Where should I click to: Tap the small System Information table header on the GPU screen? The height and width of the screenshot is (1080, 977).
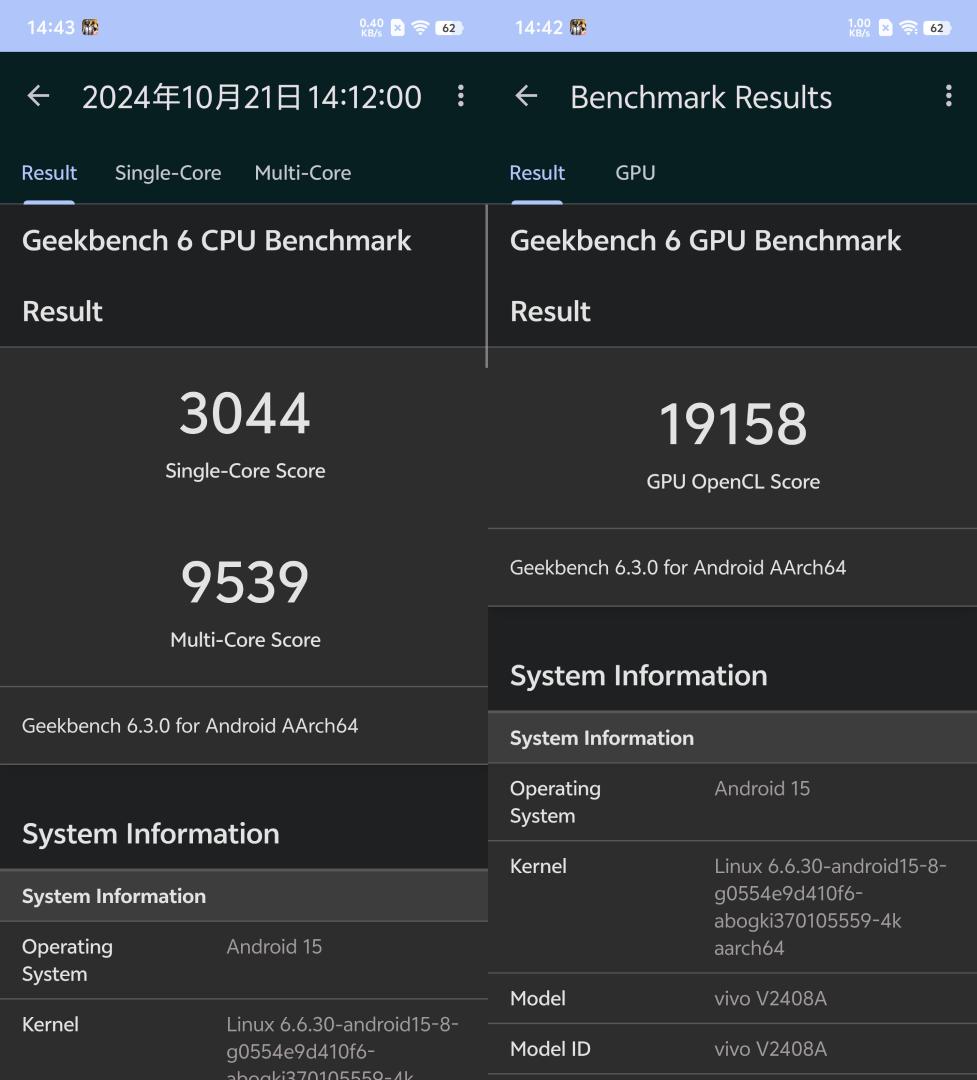tap(601, 738)
